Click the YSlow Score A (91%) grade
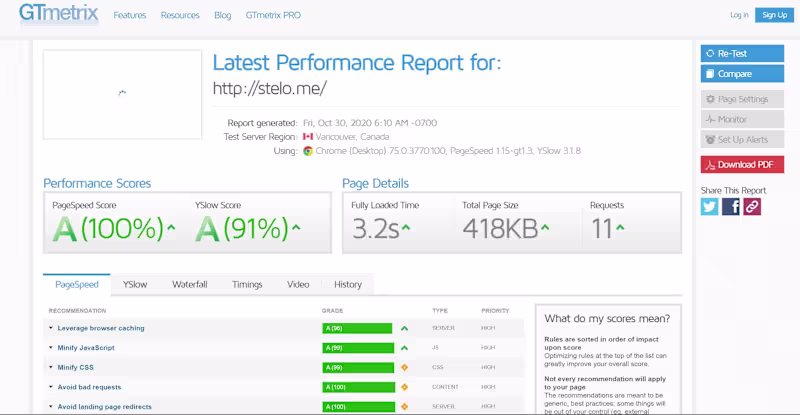 (x=242, y=228)
